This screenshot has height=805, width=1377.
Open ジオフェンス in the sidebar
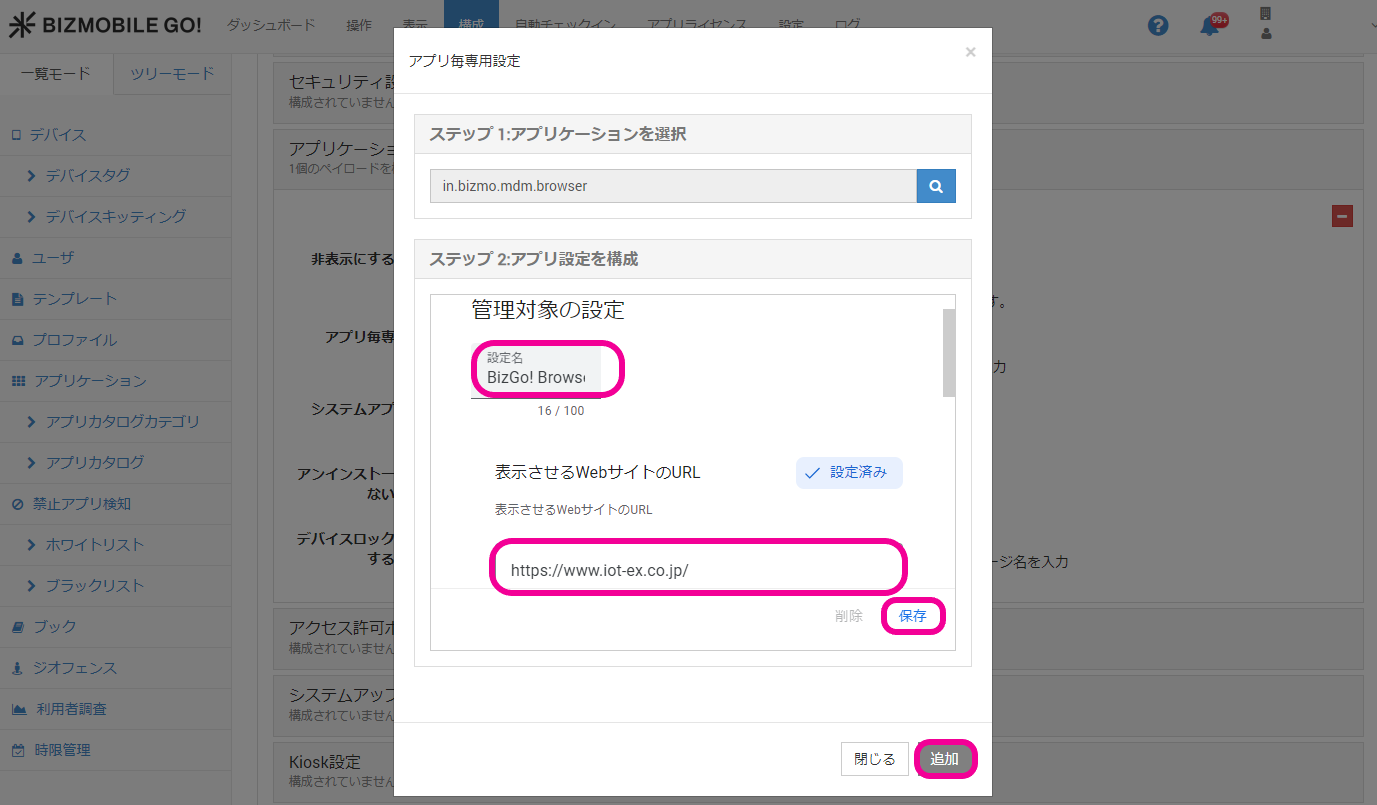74,667
